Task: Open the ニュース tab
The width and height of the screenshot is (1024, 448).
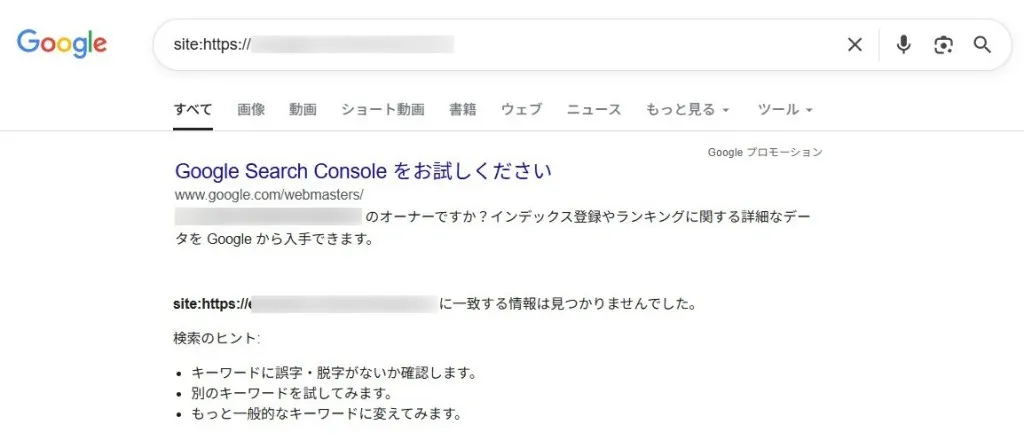Action: coord(594,109)
